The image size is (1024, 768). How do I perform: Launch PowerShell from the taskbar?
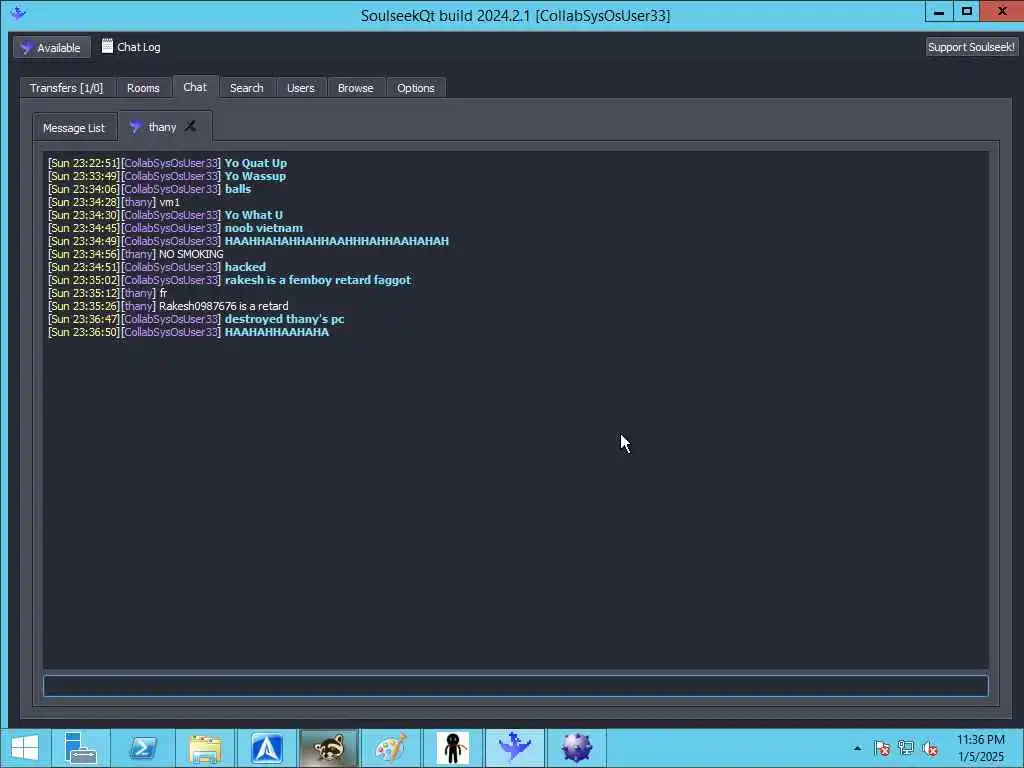click(x=142, y=747)
